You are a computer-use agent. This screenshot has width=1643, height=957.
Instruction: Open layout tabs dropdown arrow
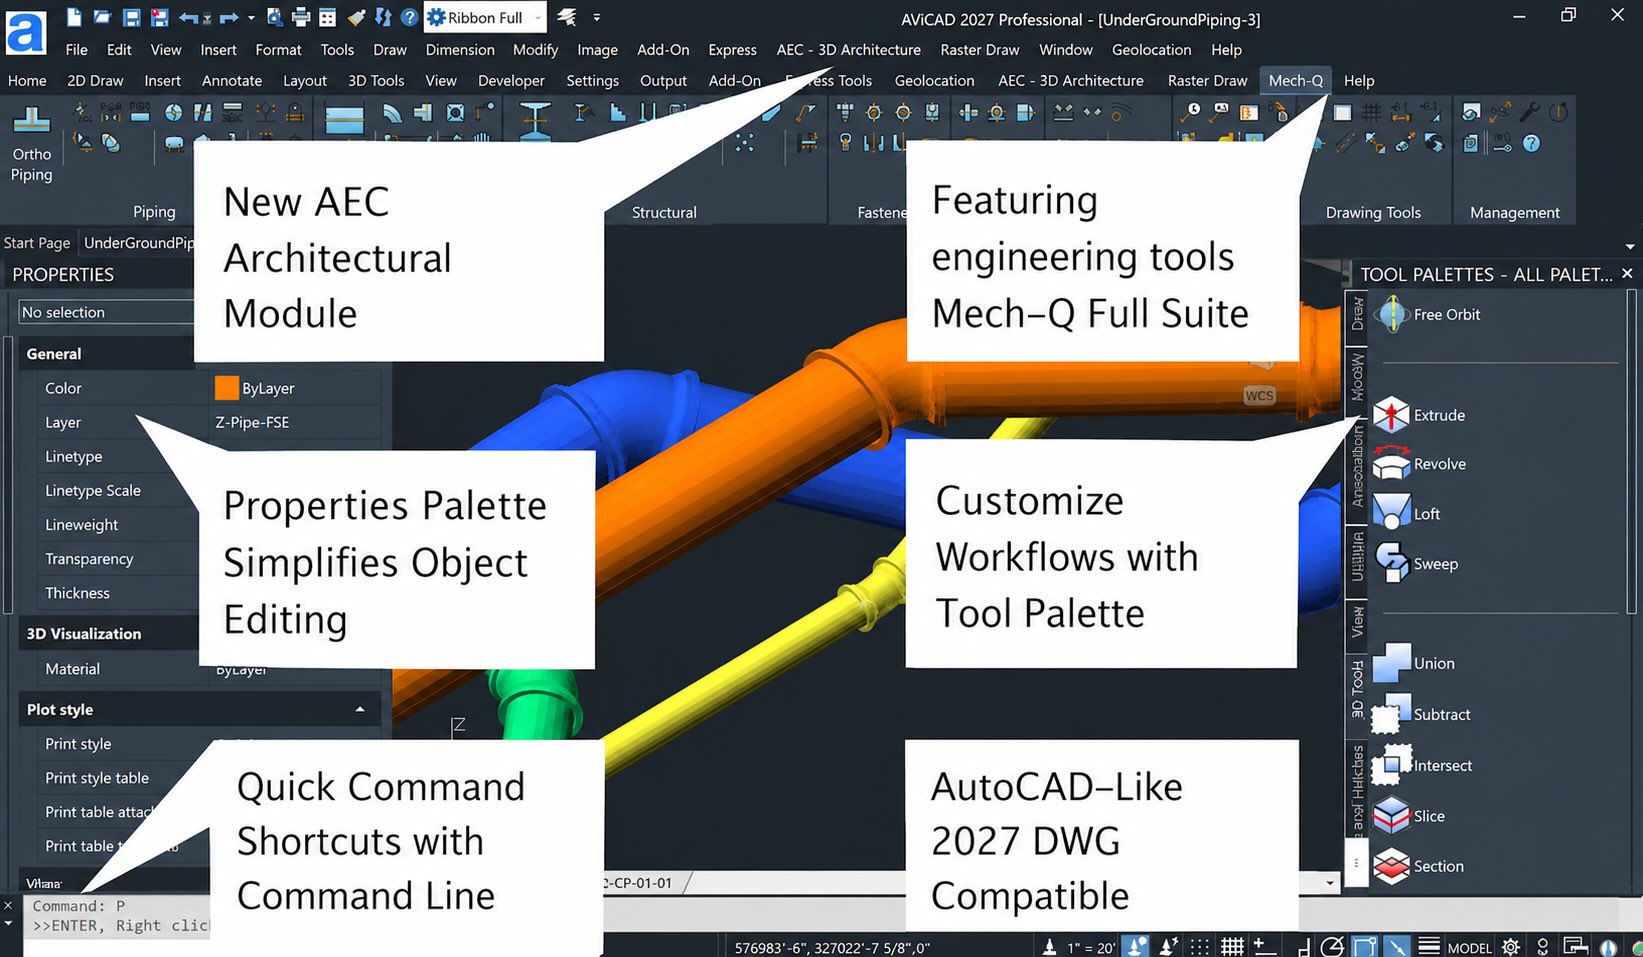[x=1329, y=883]
